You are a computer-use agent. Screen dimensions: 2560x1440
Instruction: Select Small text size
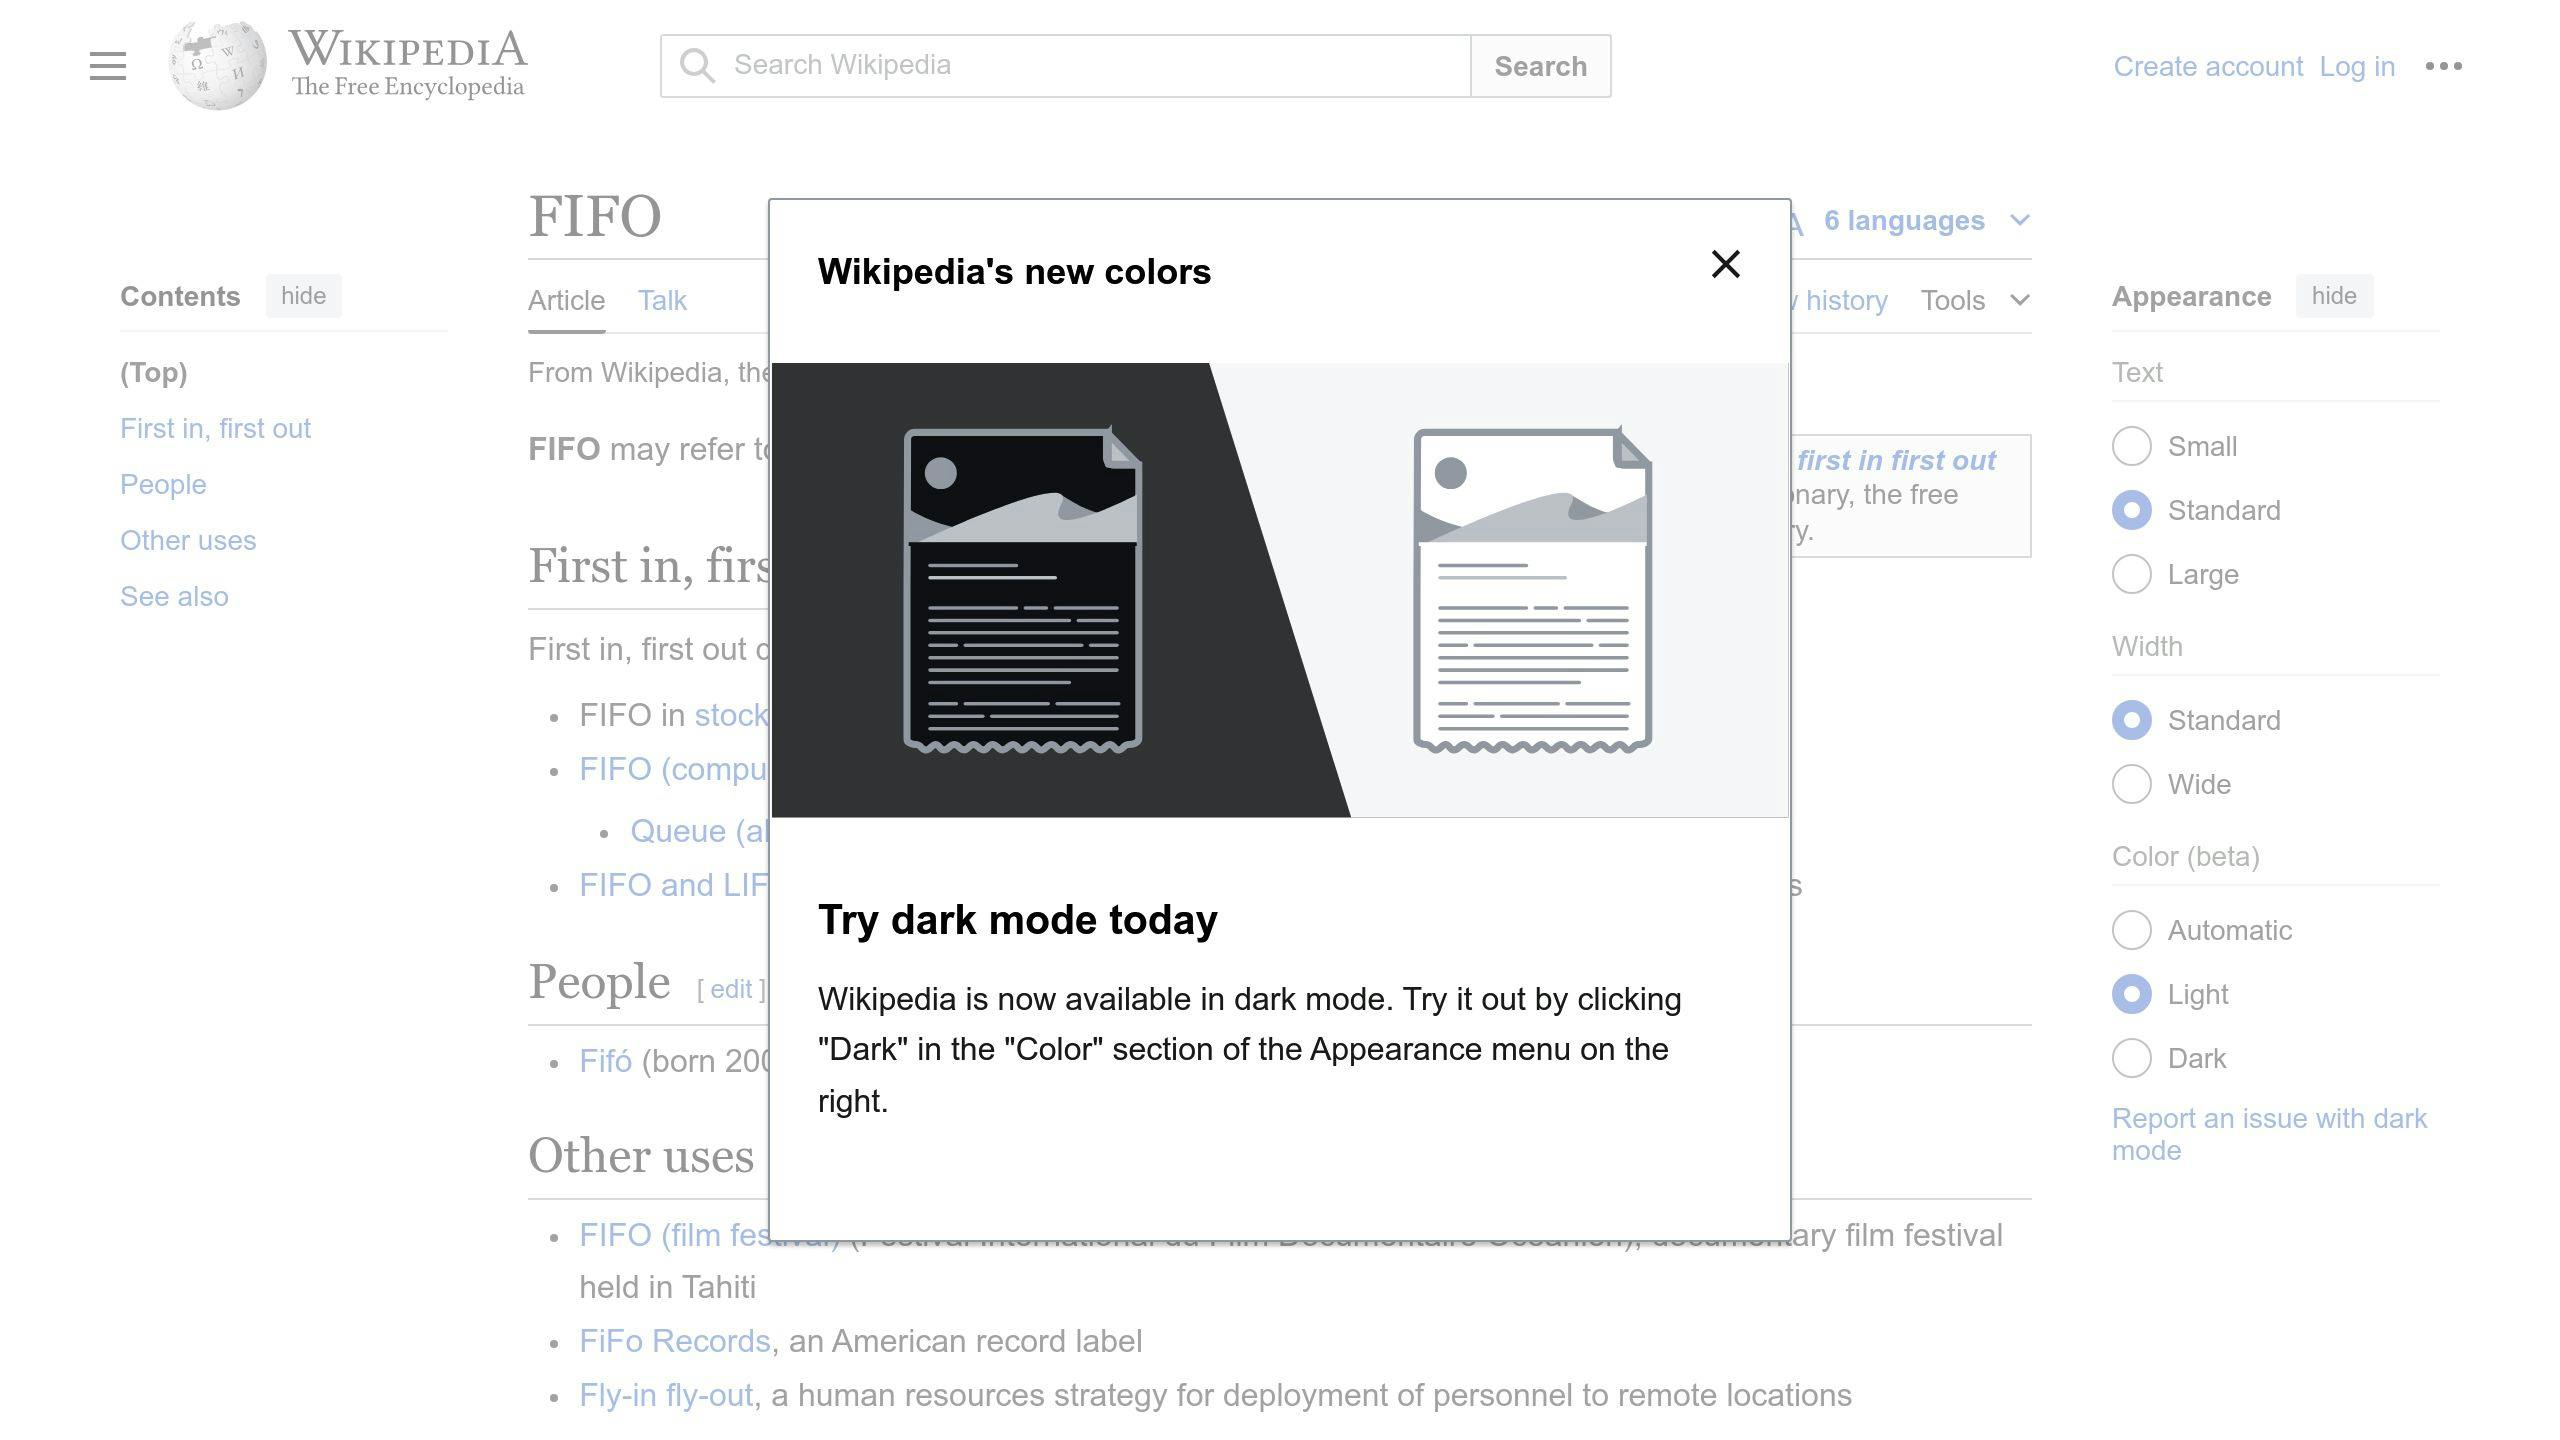click(2131, 446)
